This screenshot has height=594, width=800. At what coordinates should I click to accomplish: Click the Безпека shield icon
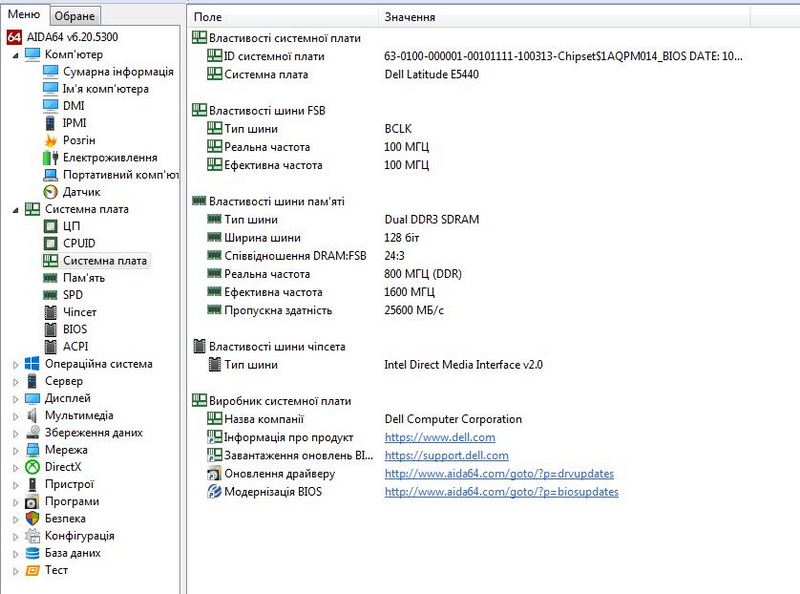(x=32, y=518)
